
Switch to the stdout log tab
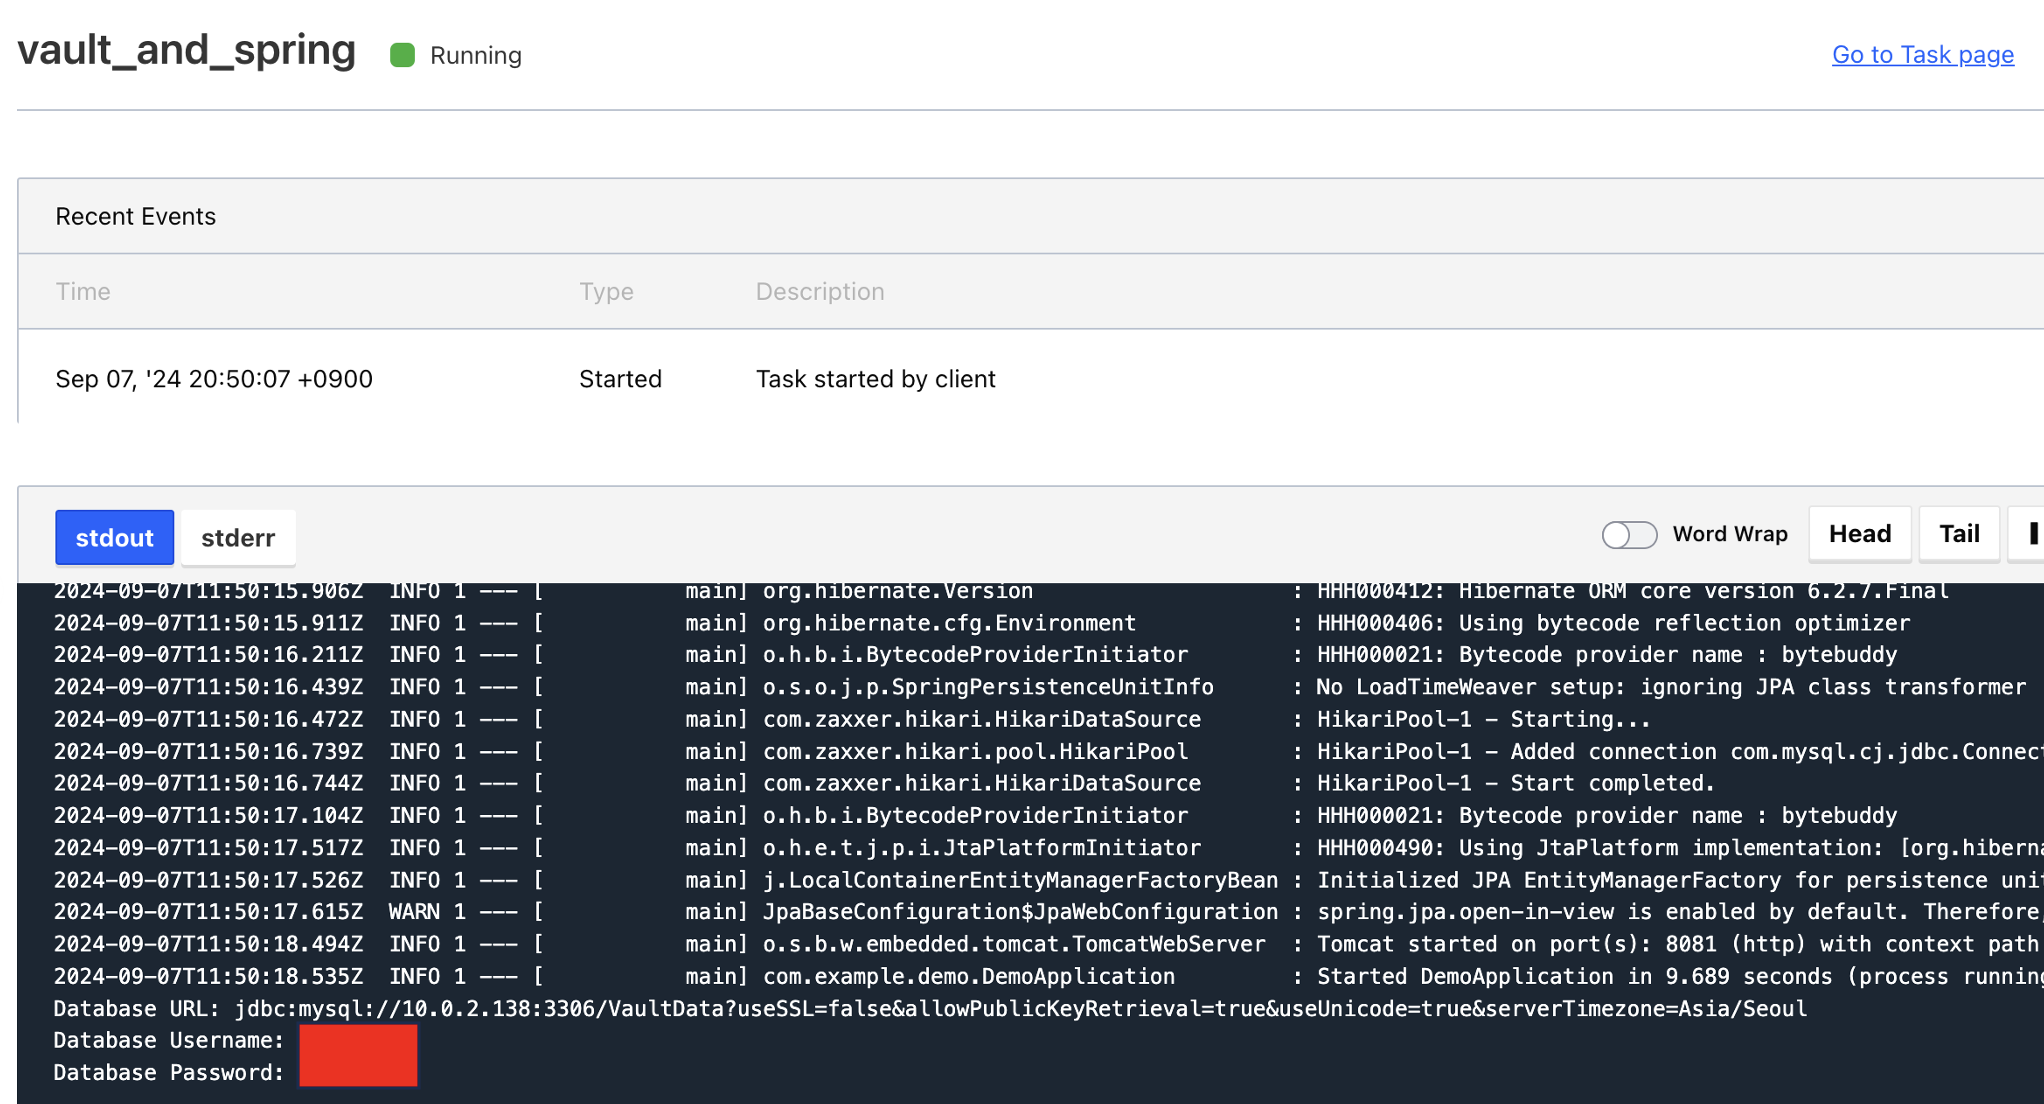click(x=114, y=537)
